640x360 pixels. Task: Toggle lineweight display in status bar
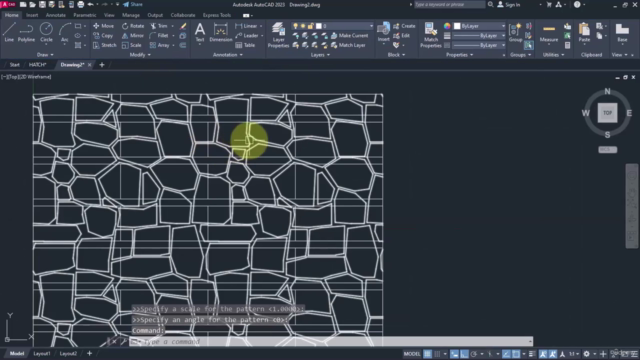532,354
